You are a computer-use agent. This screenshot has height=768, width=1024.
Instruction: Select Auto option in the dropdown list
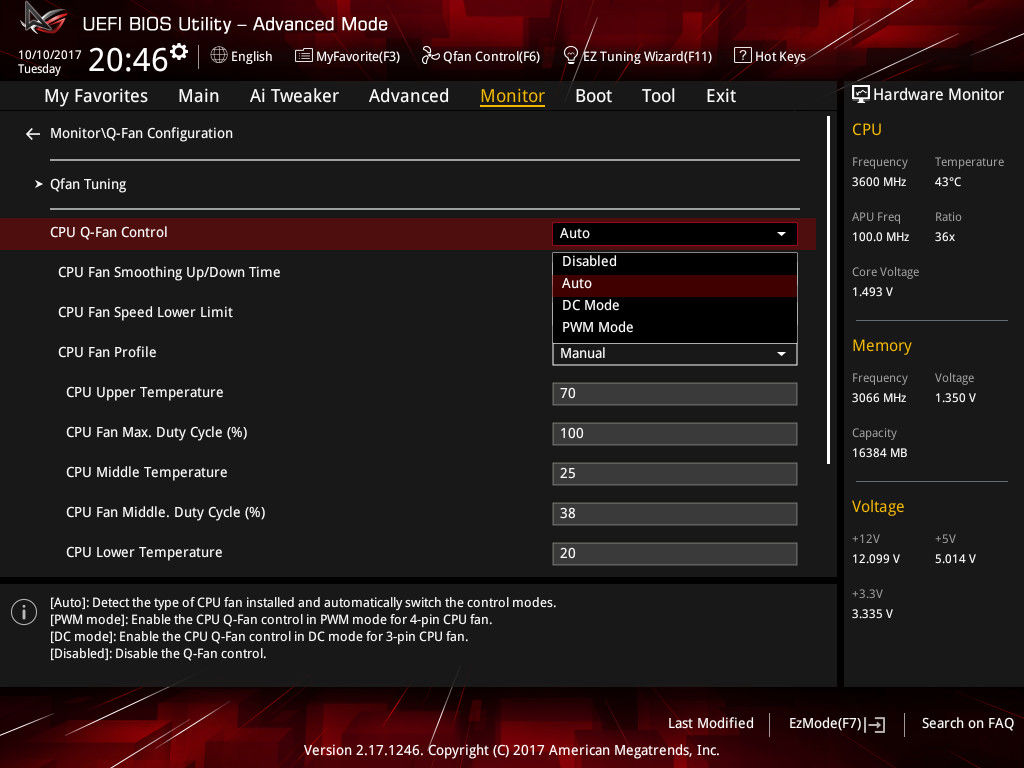point(674,283)
